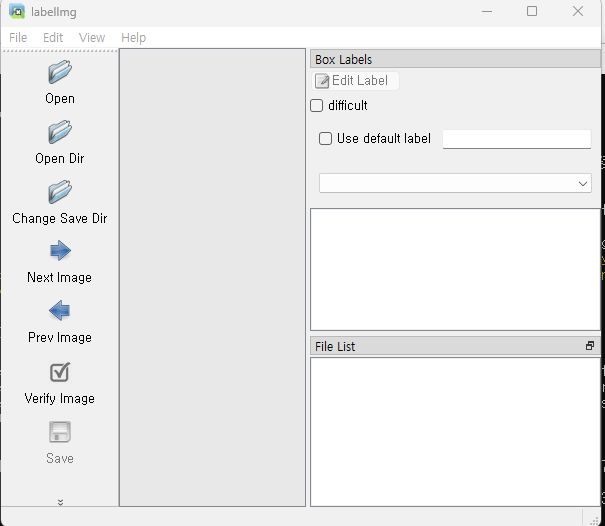Enable Use default label checkbox

tap(325, 139)
